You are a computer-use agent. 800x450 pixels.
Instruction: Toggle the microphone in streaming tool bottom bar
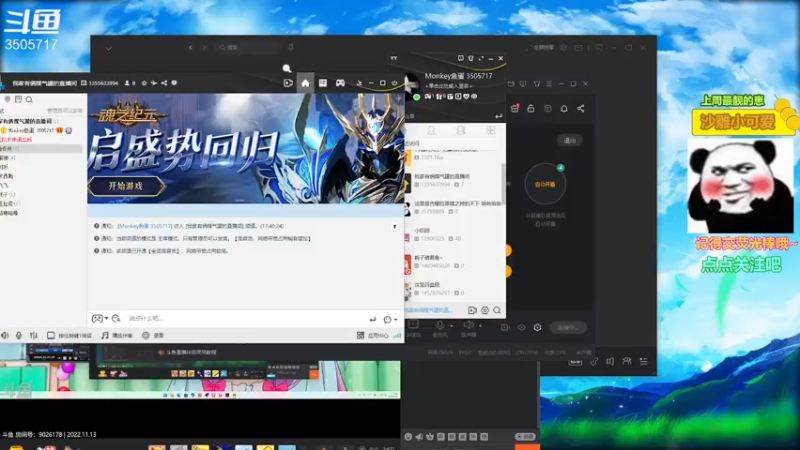pos(440,326)
